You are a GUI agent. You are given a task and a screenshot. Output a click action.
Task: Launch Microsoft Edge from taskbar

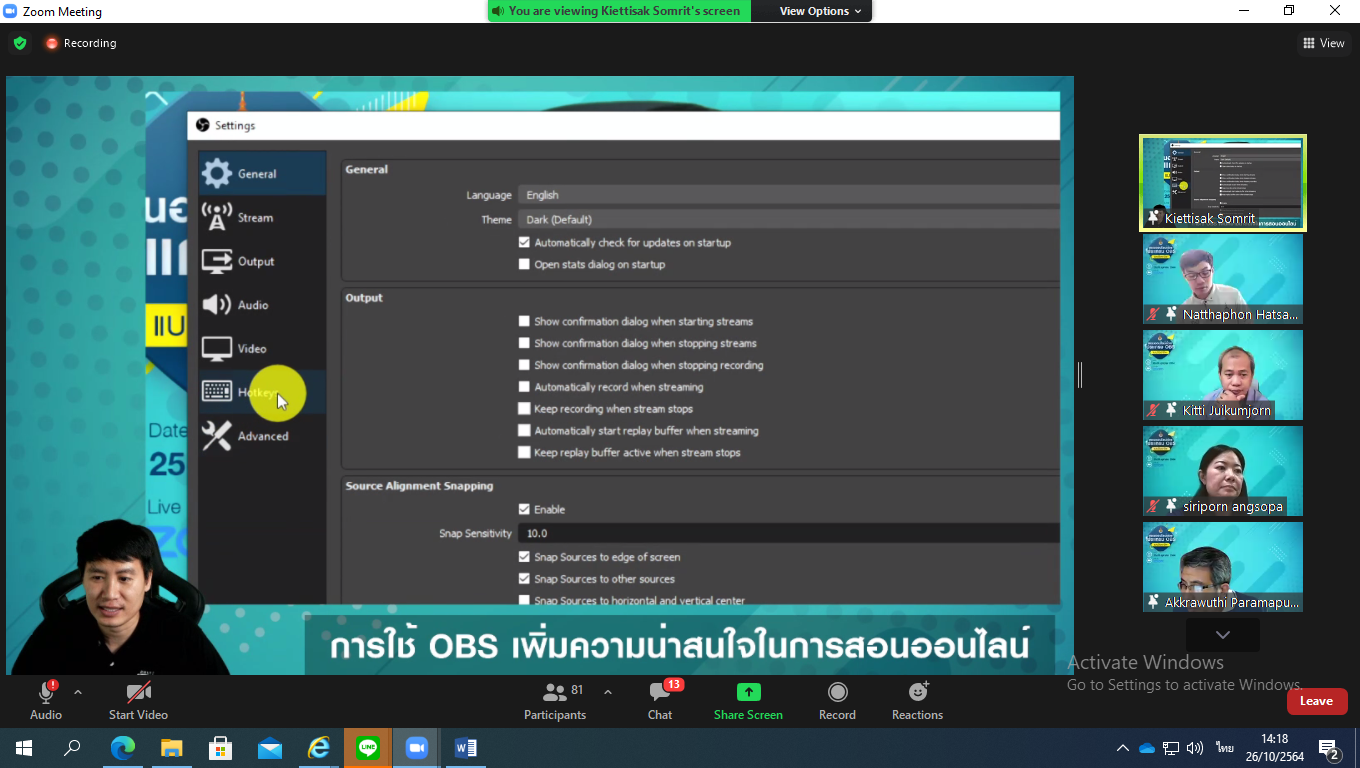coord(122,748)
